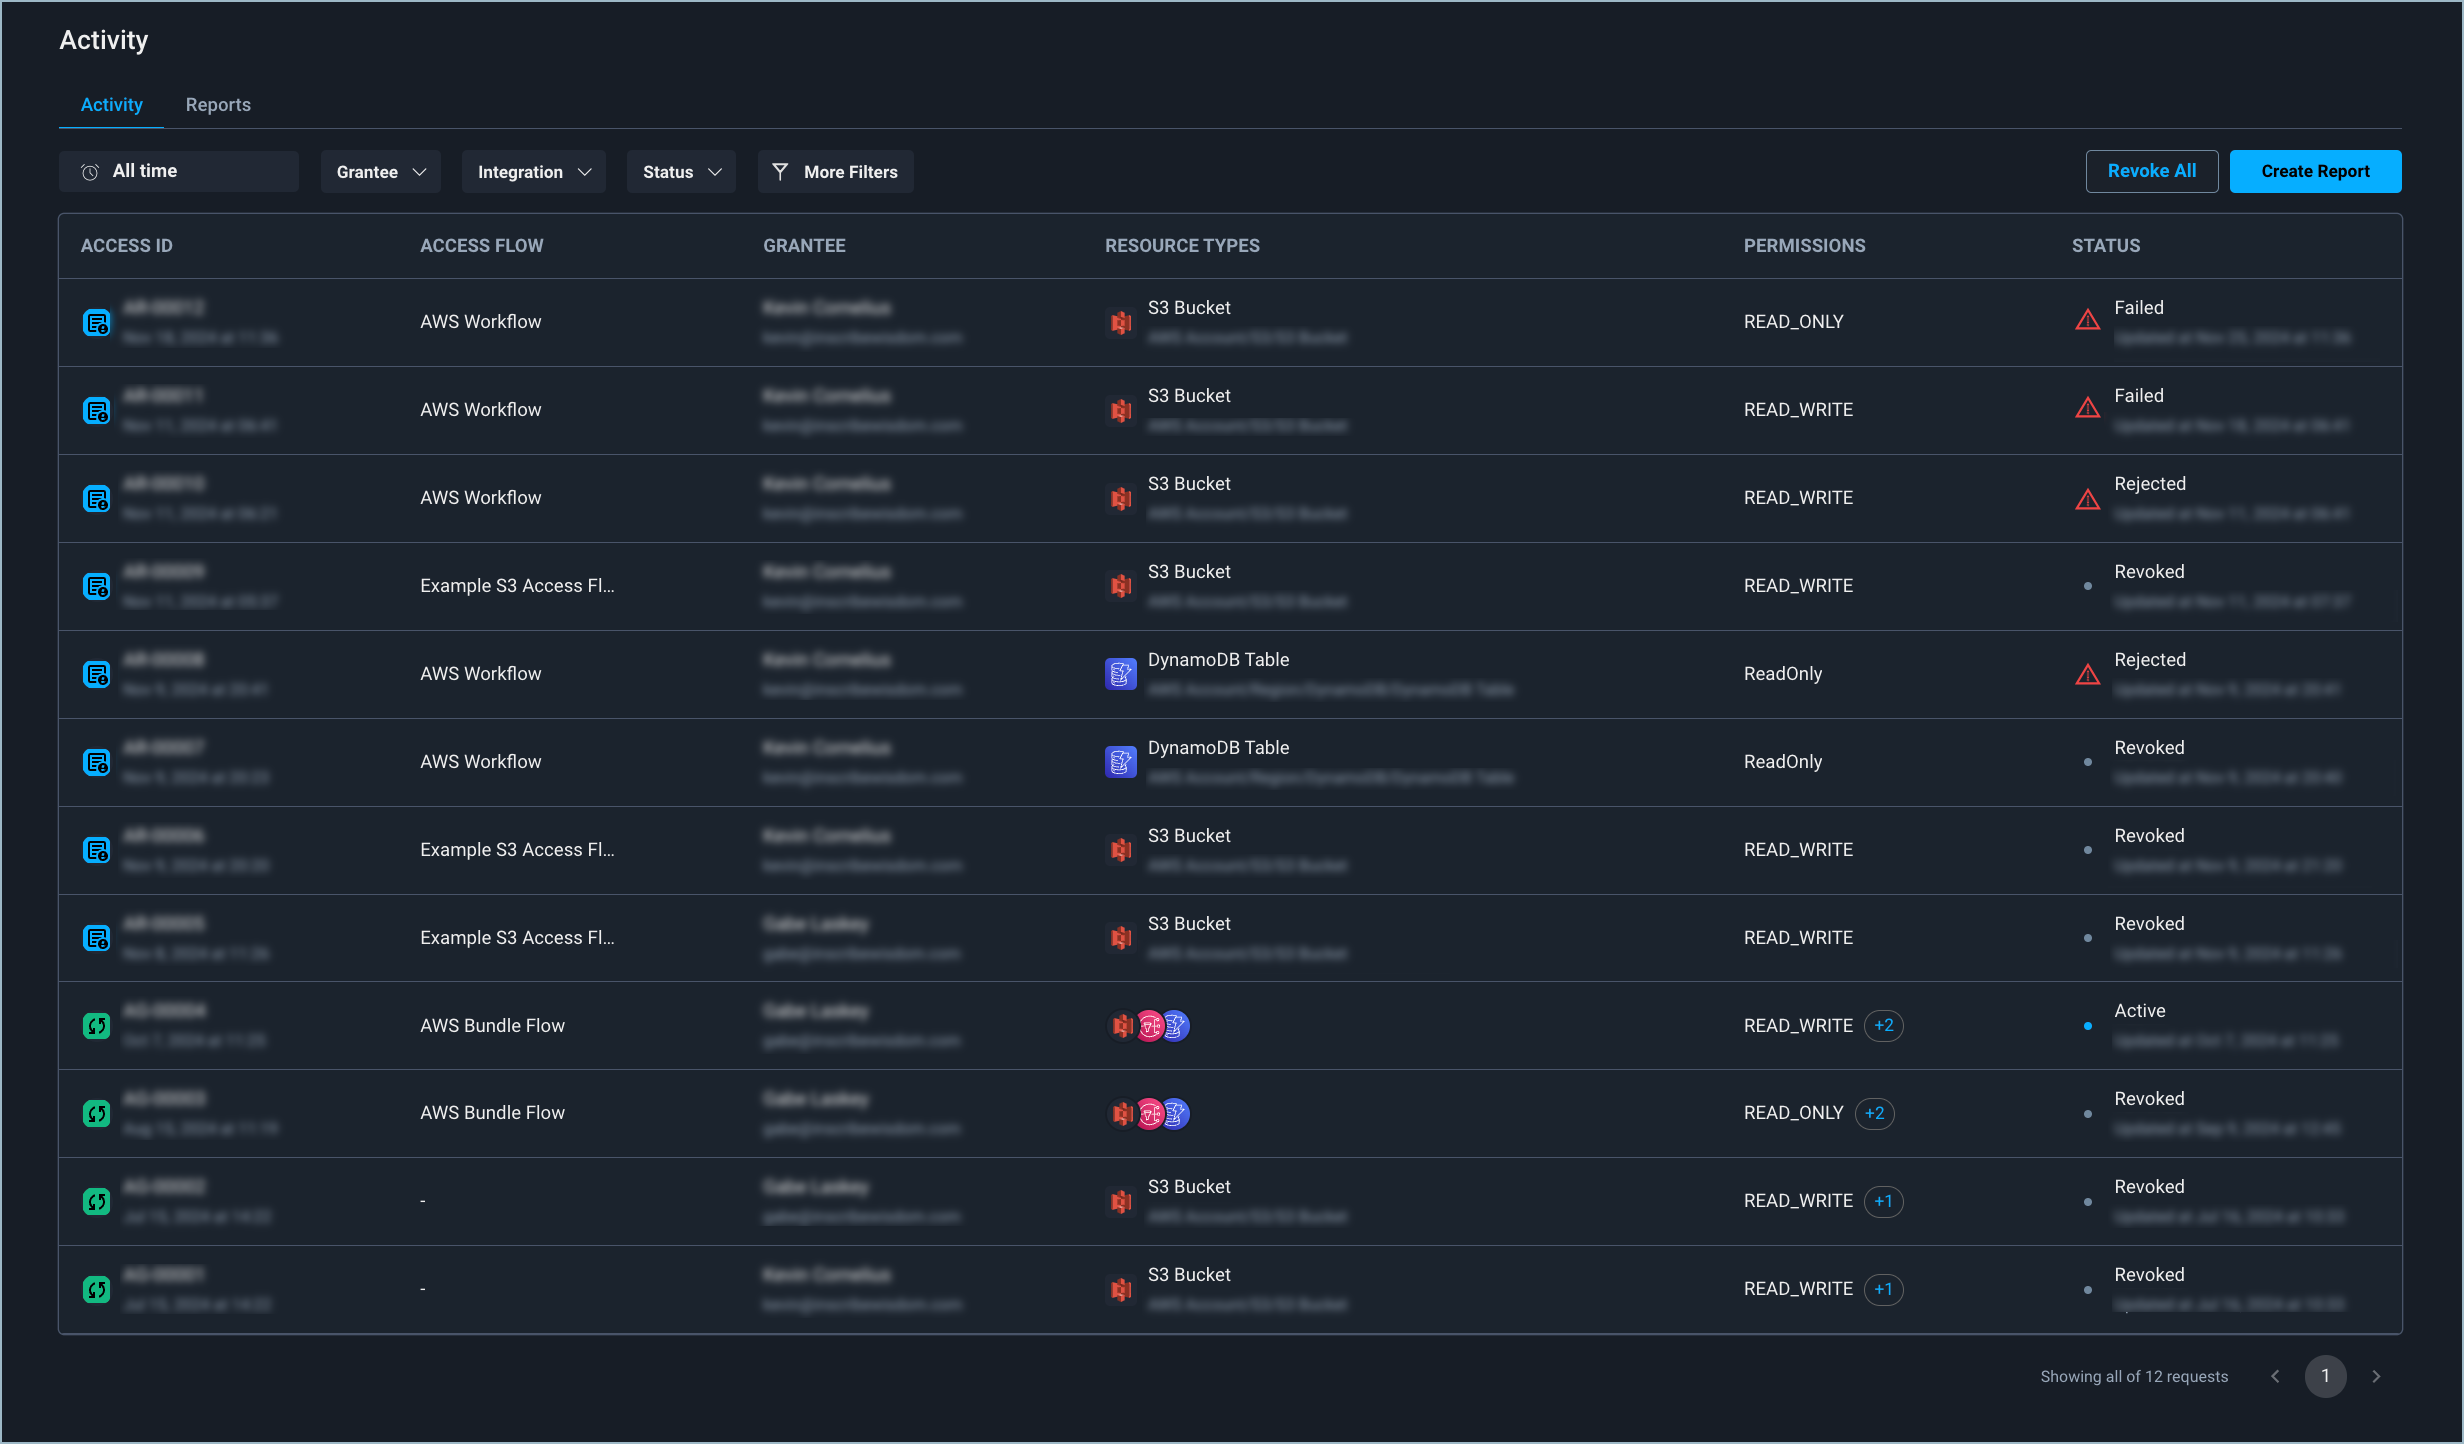Open the Status filter dropdown
Image resolution: width=2464 pixels, height=1444 pixels.
(681, 172)
